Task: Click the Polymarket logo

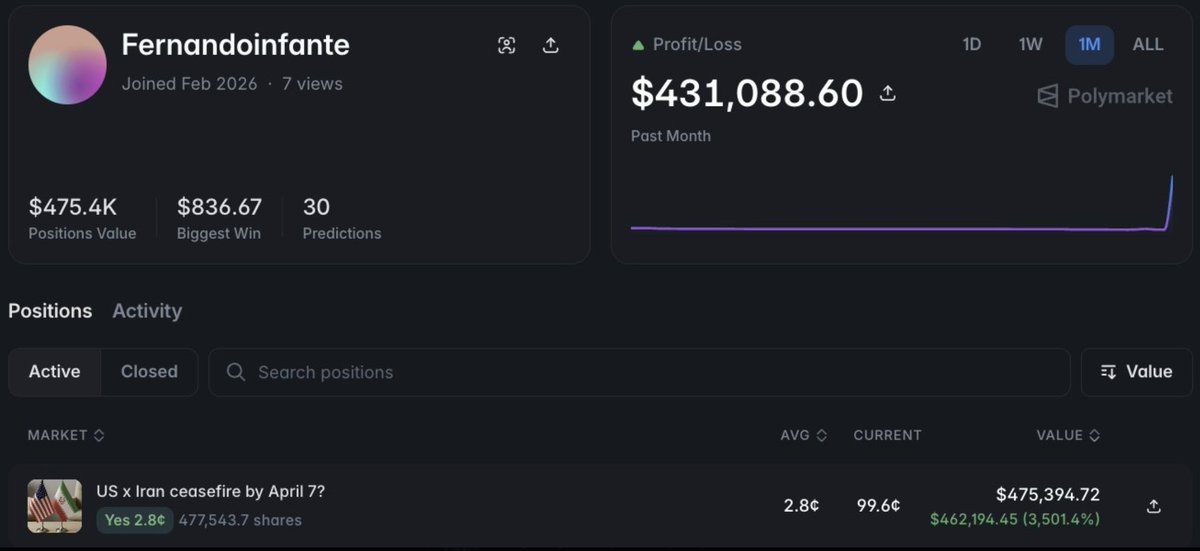Action: coord(1104,96)
